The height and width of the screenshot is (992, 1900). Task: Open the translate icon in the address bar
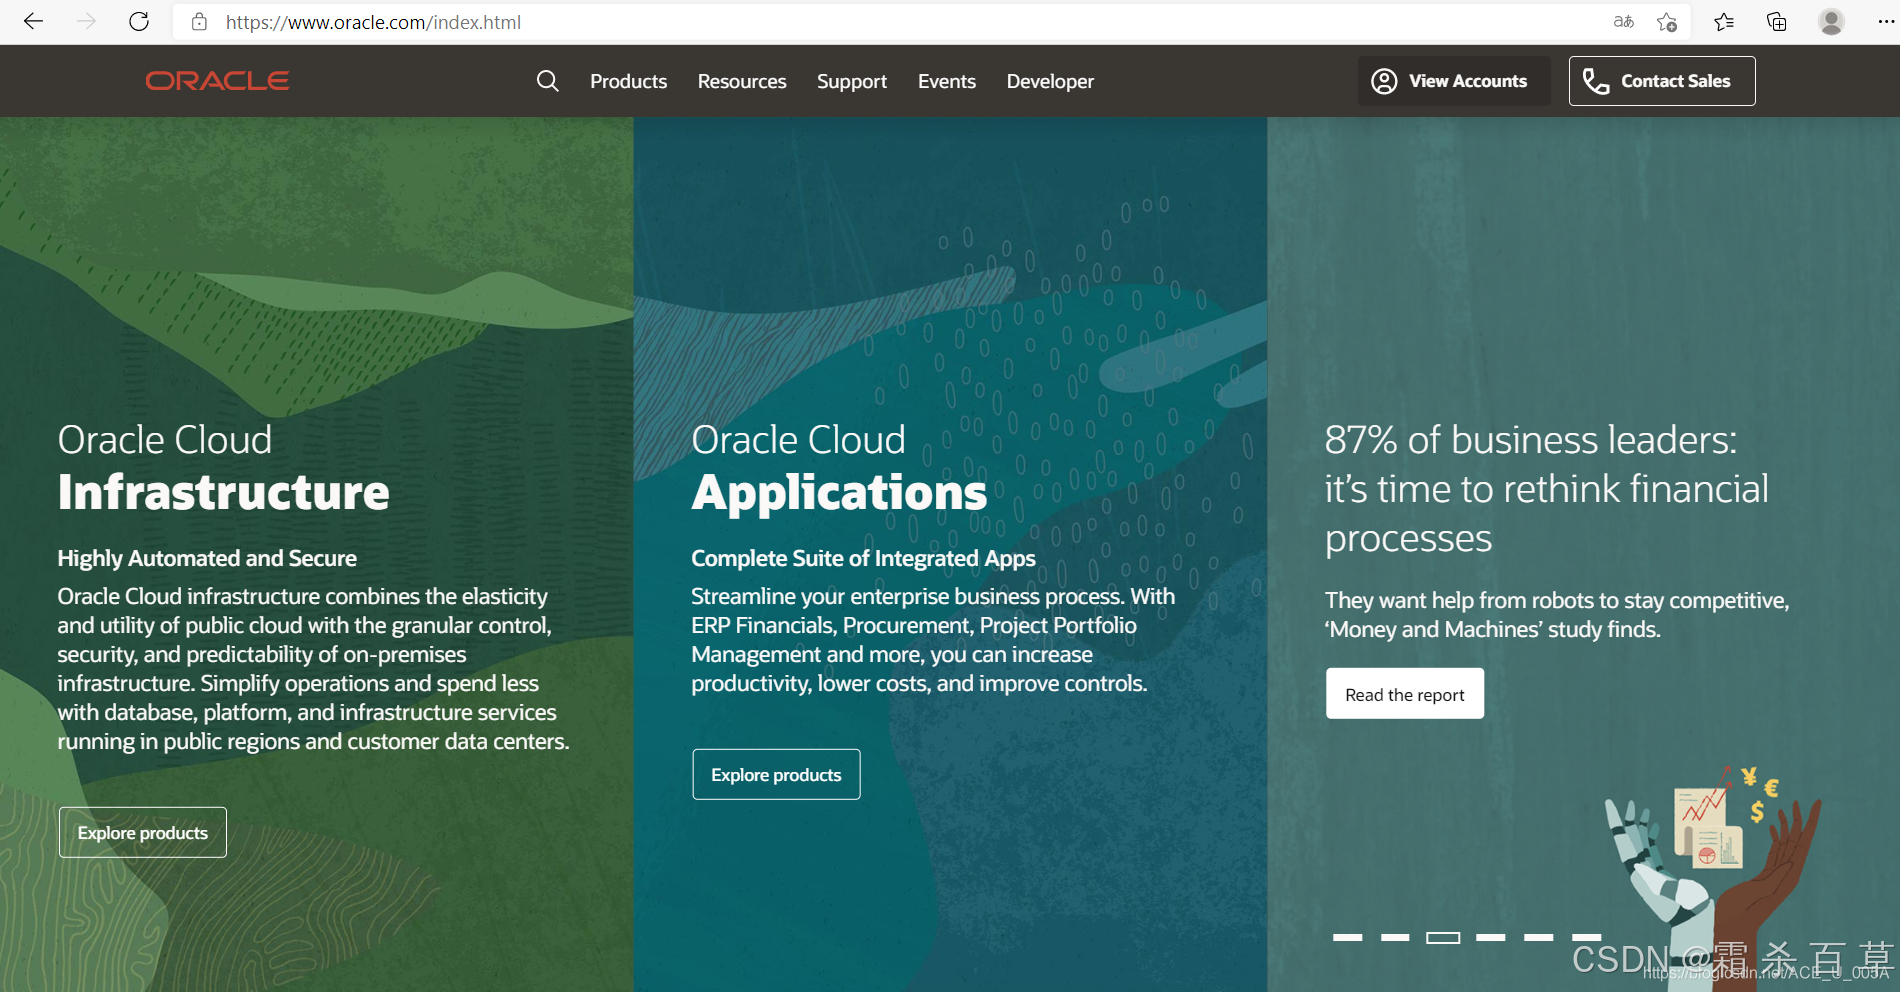pyautogui.click(x=1623, y=21)
